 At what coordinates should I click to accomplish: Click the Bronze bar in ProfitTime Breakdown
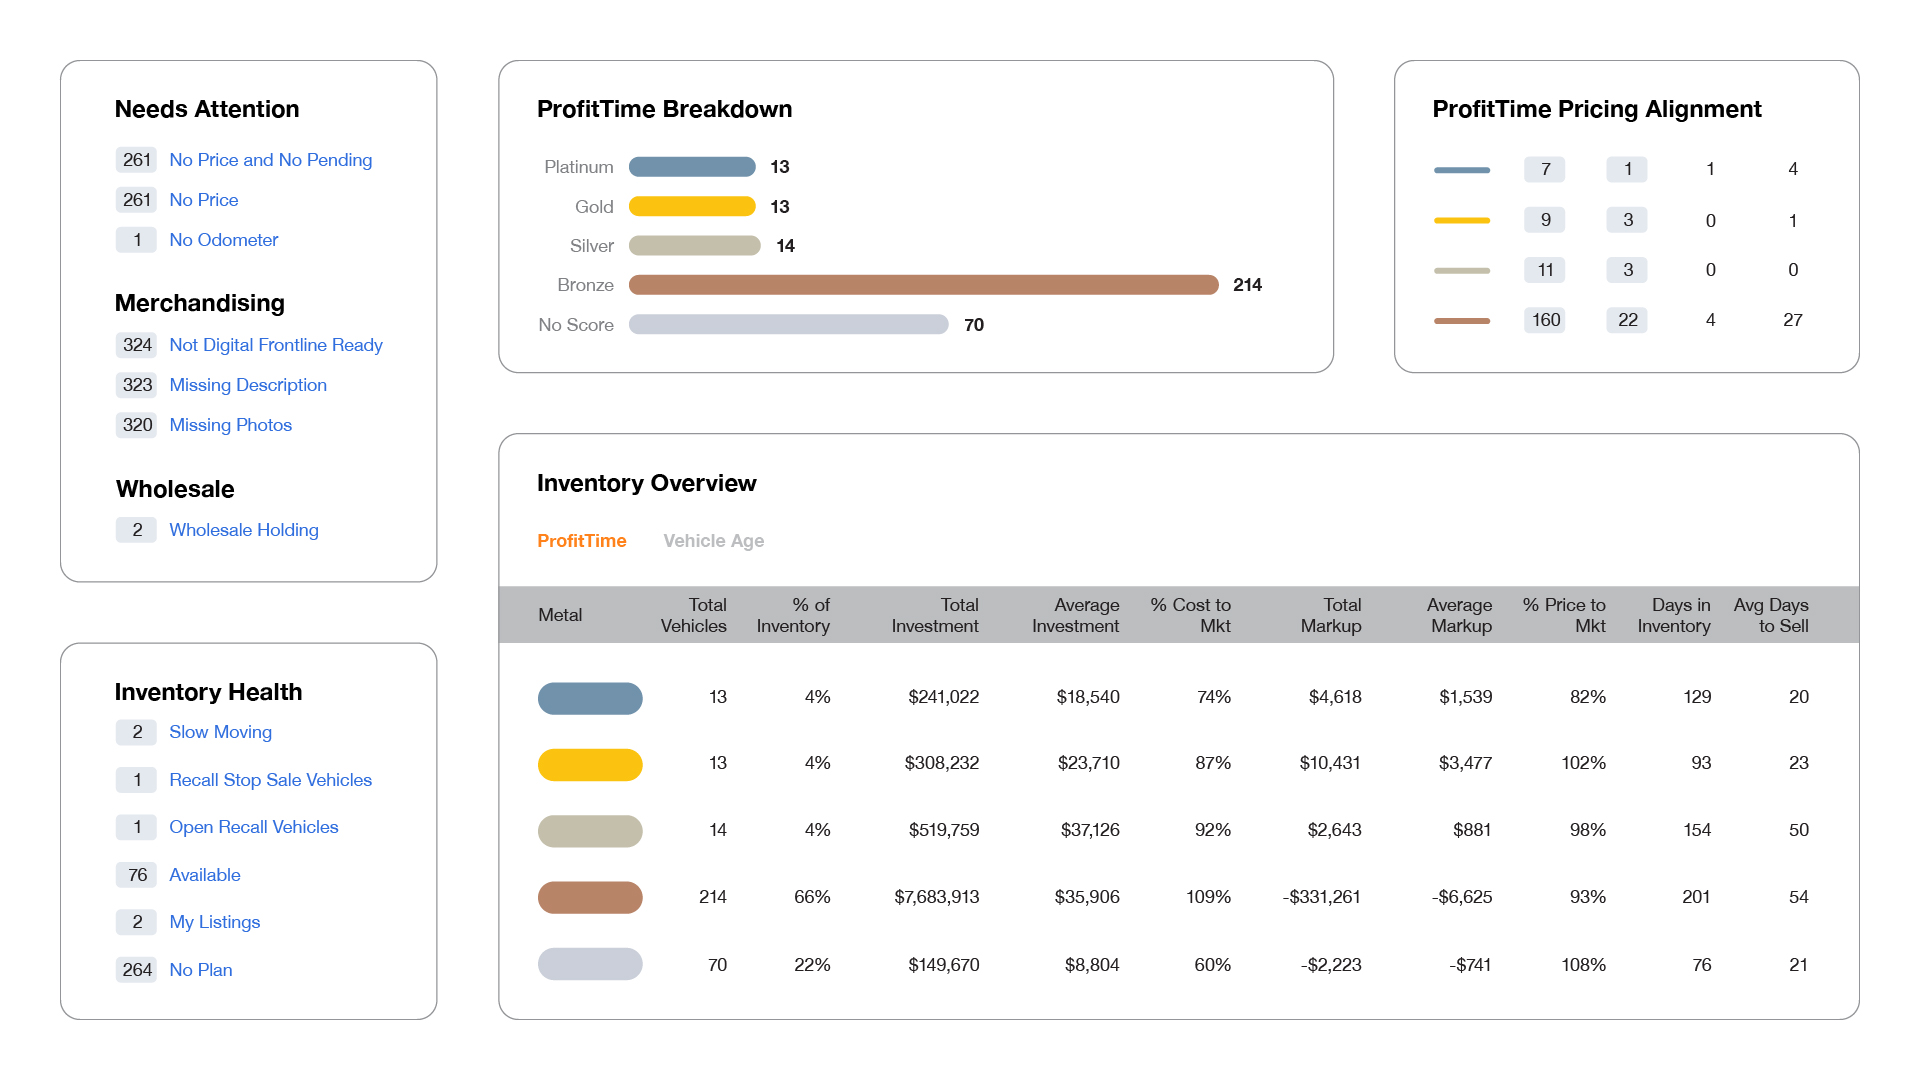[922, 285]
